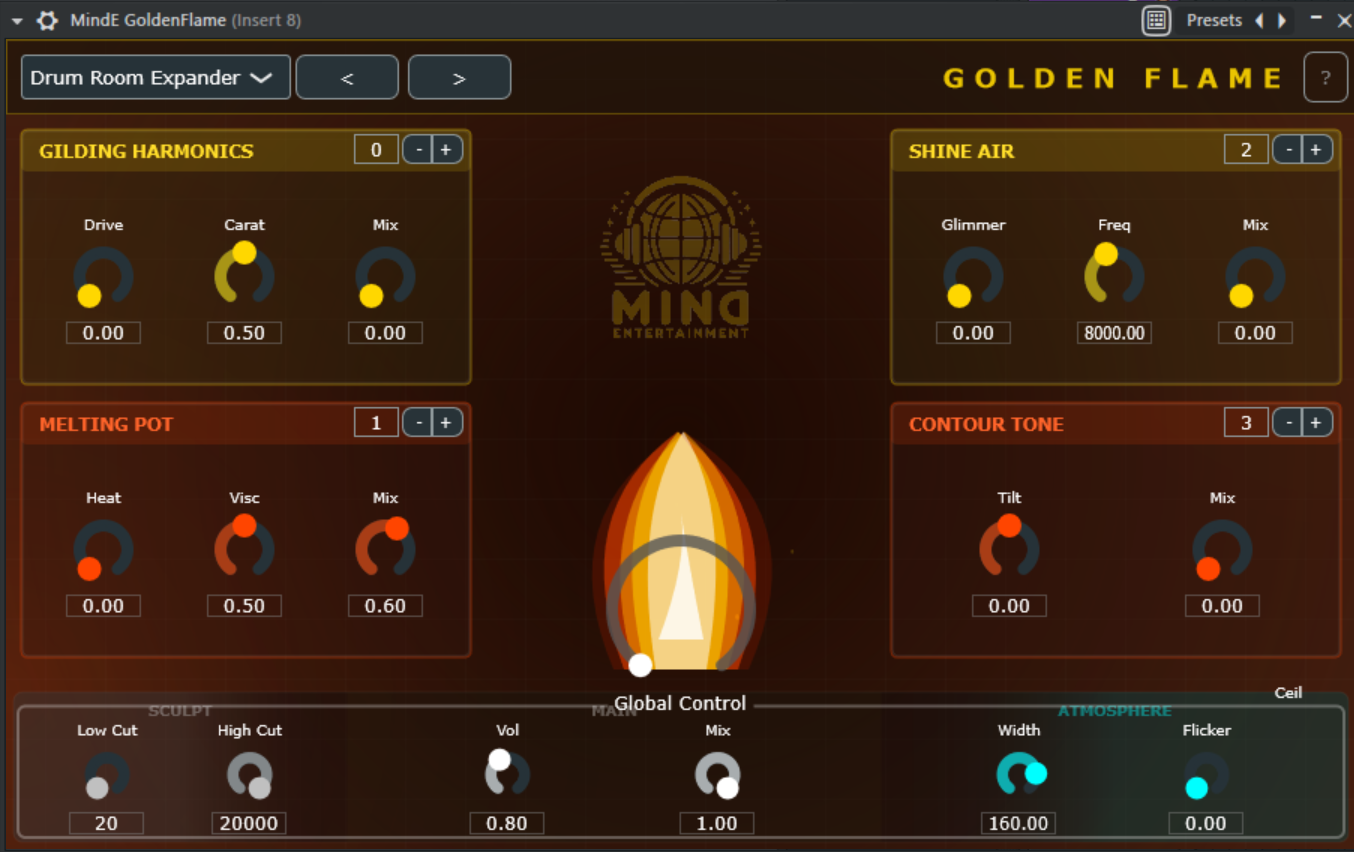Viewport: 1354px width, 852px height.
Task: Click the right arrow beside Presets
Action: tap(1283, 19)
